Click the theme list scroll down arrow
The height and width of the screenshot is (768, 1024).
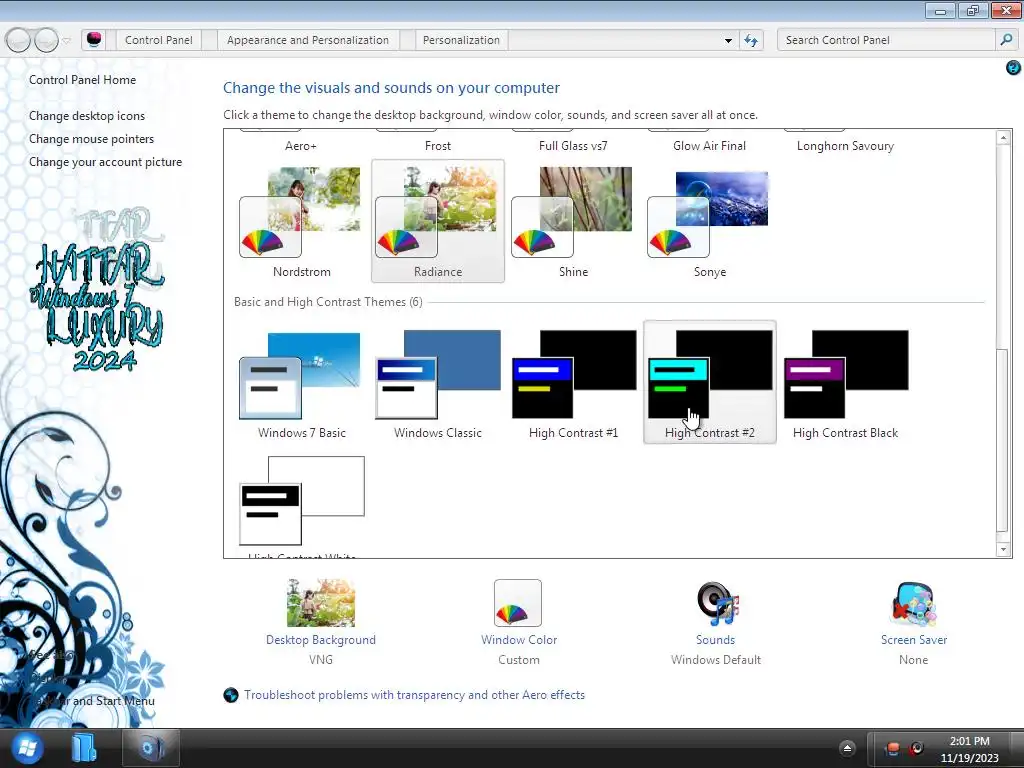(1004, 550)
